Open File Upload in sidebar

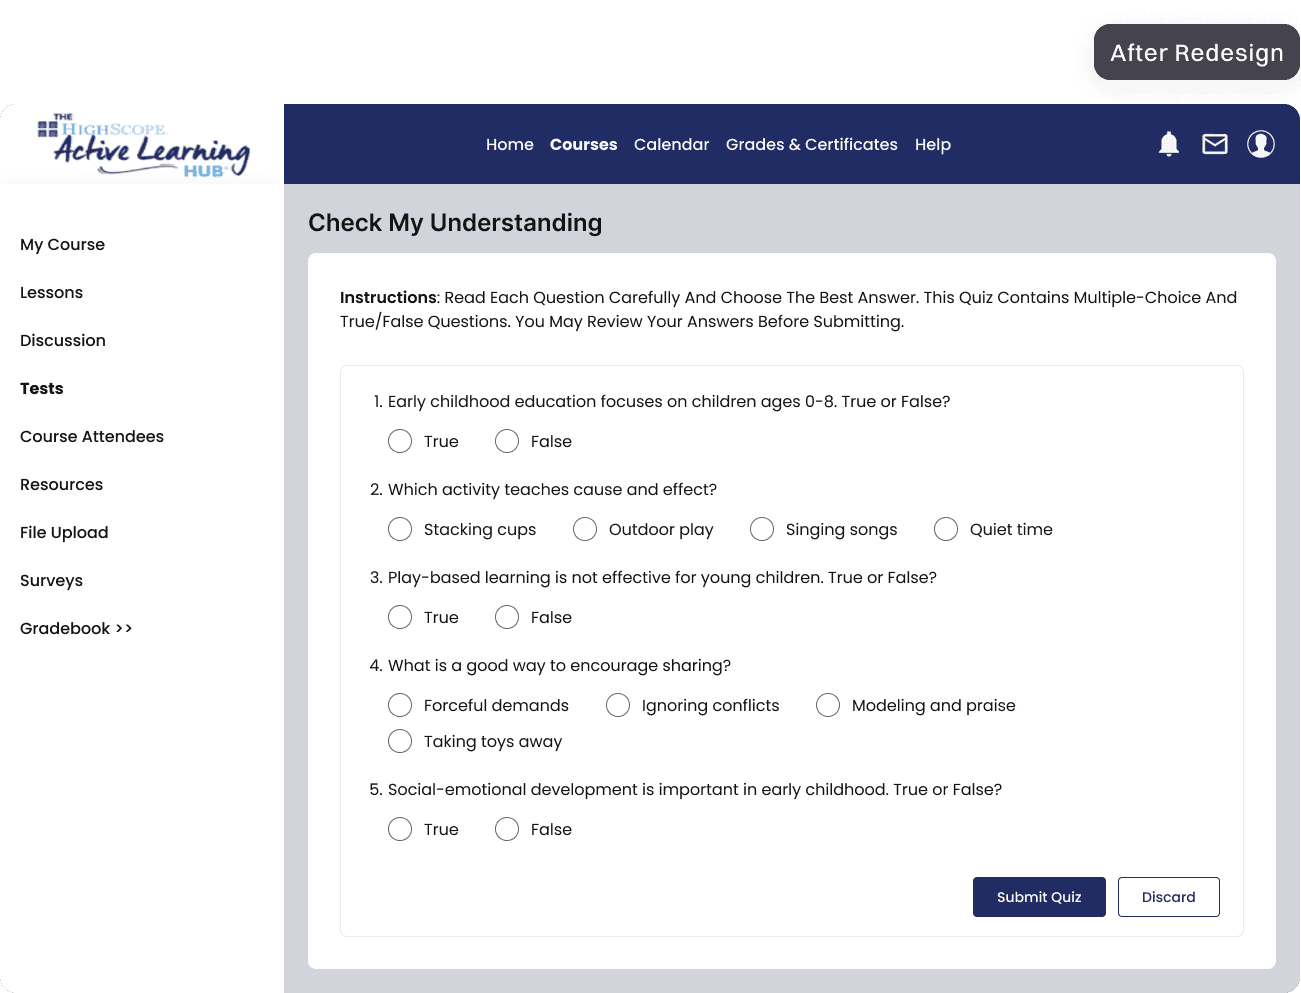pos(64,532)
